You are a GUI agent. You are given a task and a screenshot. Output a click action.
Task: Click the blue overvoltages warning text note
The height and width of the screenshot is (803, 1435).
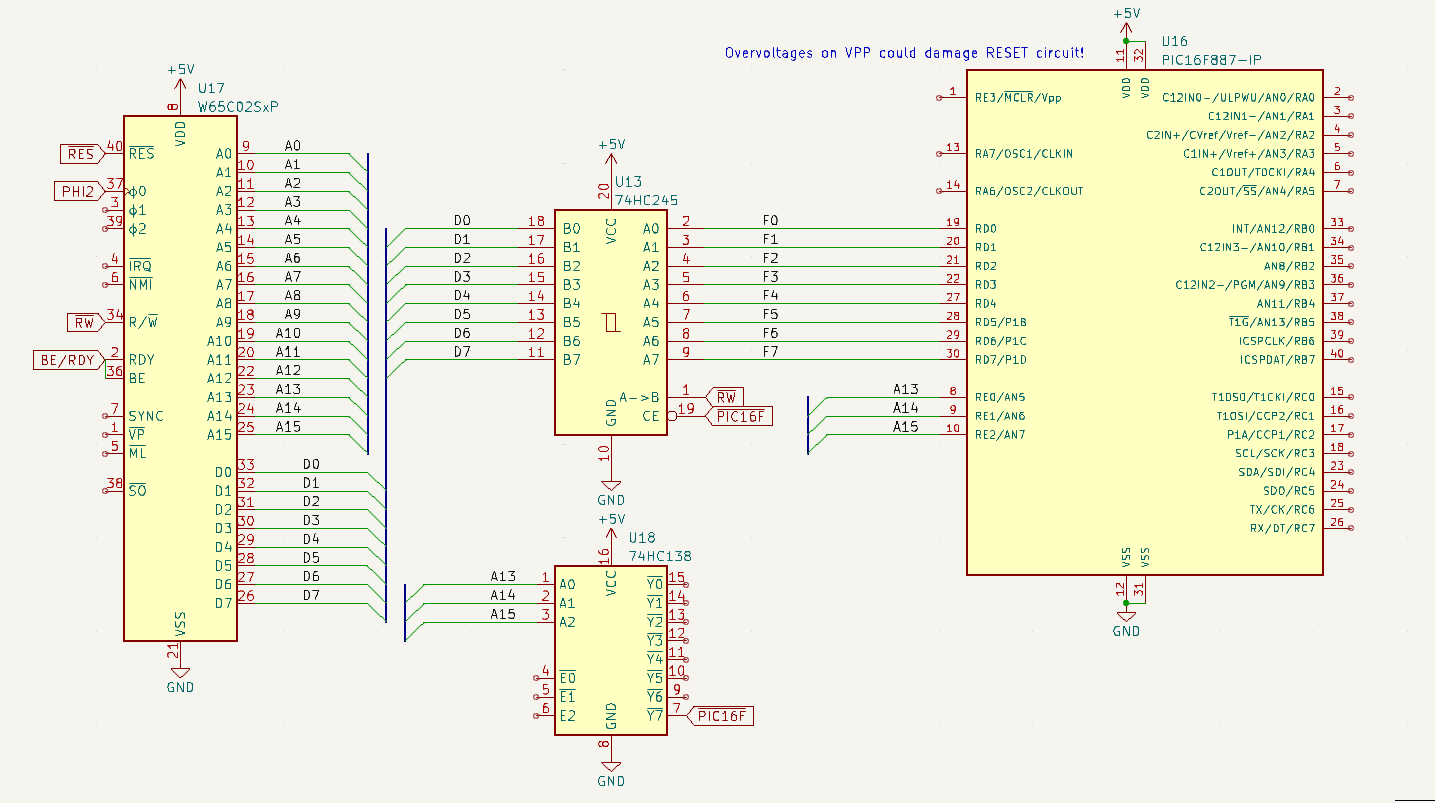coord(904,52)
